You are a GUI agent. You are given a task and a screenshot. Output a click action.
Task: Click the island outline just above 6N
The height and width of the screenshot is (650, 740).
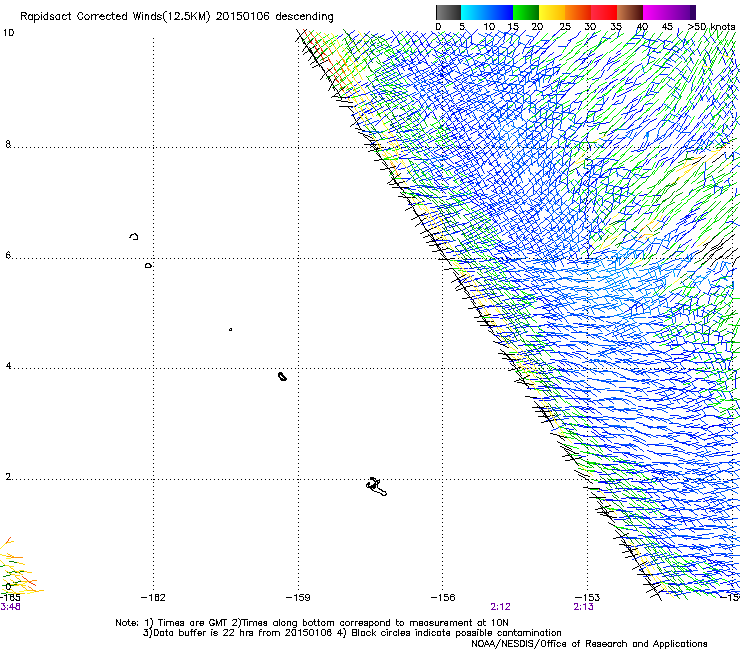(x=134, y=236)
